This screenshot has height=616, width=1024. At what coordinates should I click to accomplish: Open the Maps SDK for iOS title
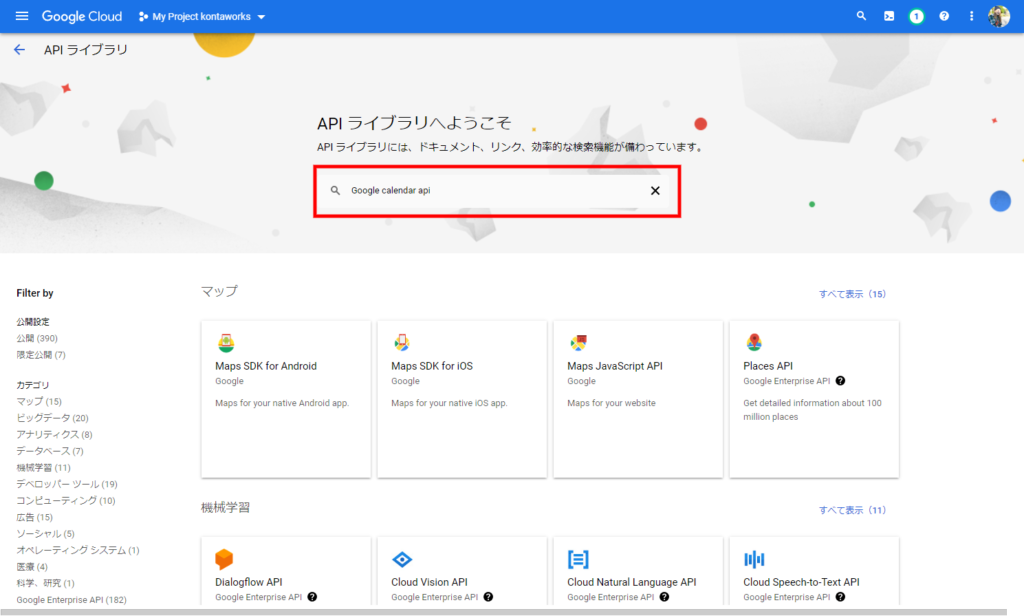[x=432, y=366]
